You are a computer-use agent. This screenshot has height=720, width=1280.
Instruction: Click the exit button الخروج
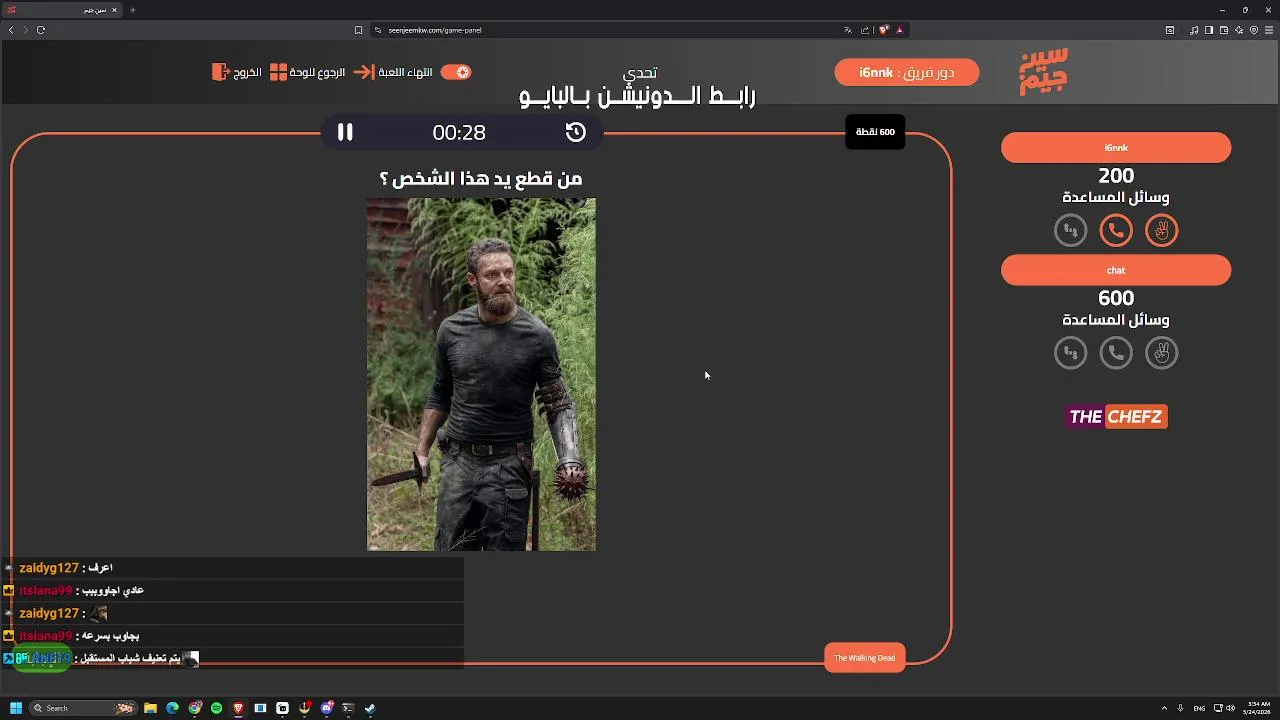tap(237, 72)
